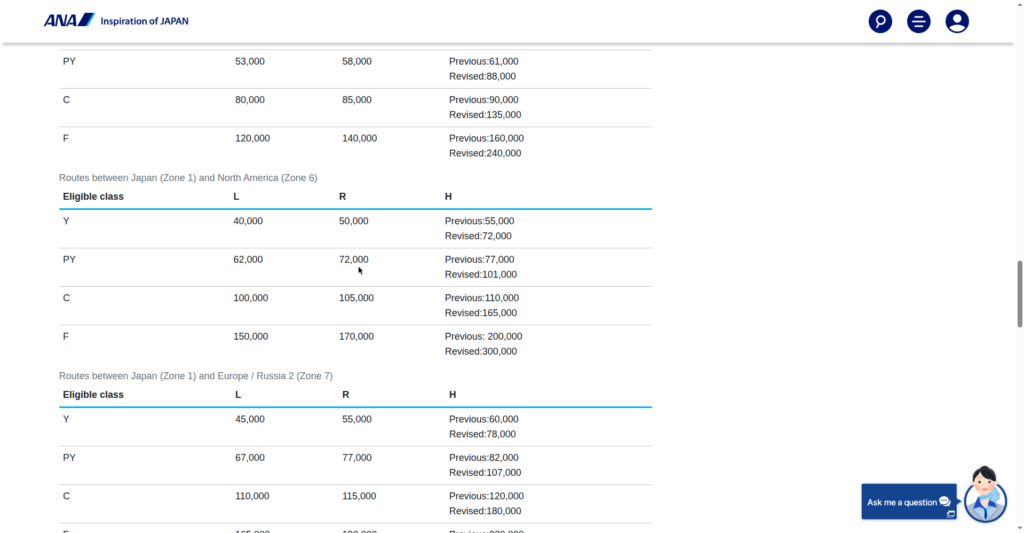Viewport: 1024px width, 533px height.
Task: Select Zone 6 Y class L value 40,000
Action: pyautogui.click(x=248, y=221)
